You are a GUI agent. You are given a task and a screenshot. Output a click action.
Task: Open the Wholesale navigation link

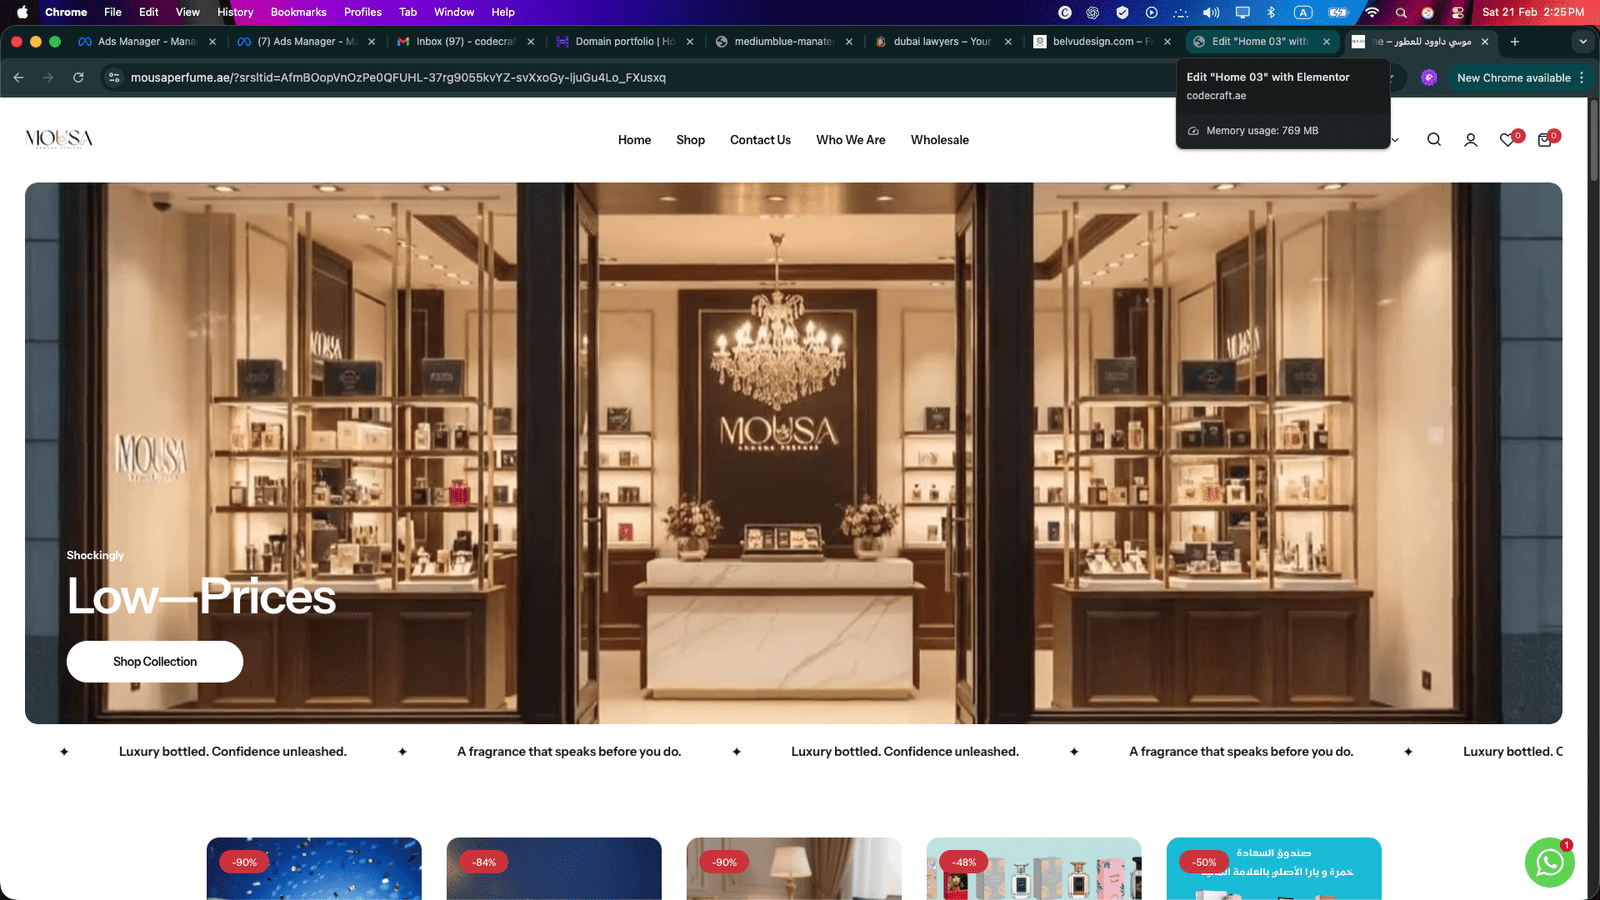click(939, 140)
